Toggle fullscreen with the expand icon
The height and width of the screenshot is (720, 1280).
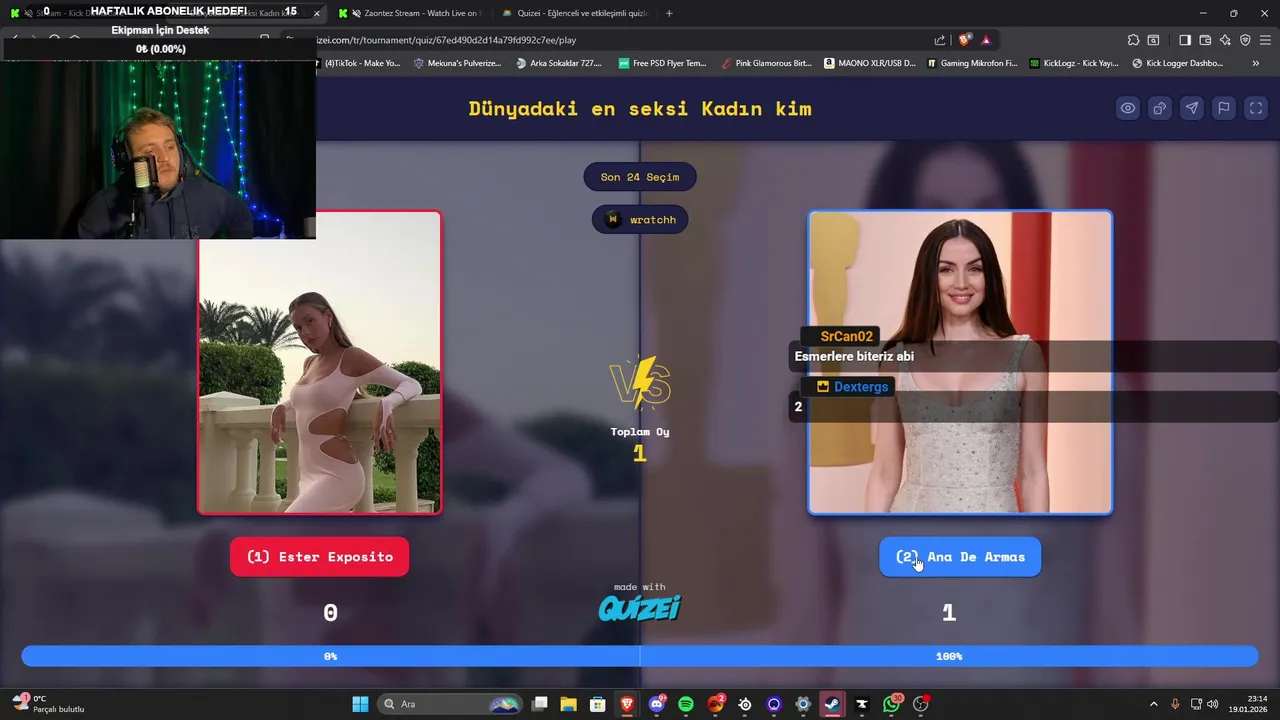coord(1256,108)
